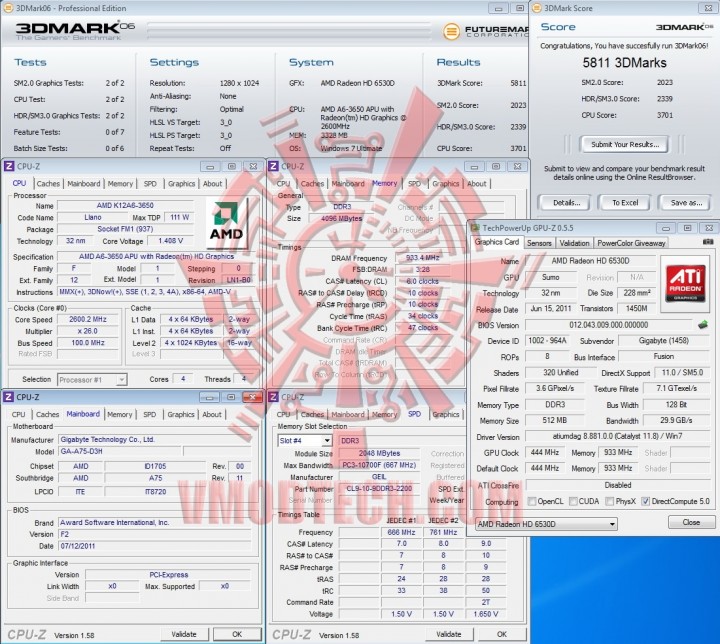
Task: Open the PowerColor Giveaway tab in GPU-Z
Action: [631, 243]
